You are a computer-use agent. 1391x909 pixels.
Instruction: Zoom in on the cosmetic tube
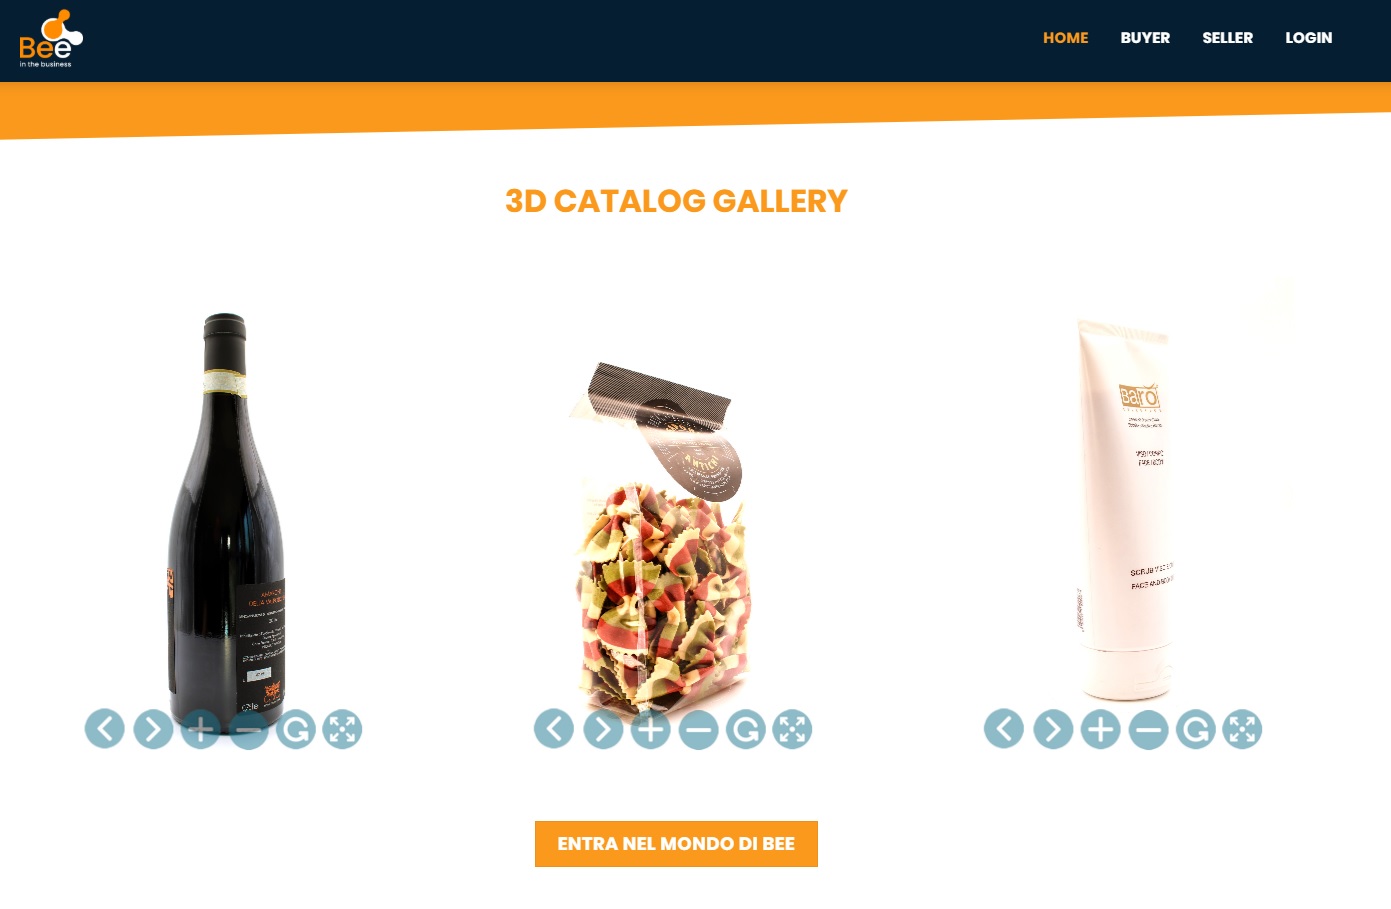[x=1101, y=729]
